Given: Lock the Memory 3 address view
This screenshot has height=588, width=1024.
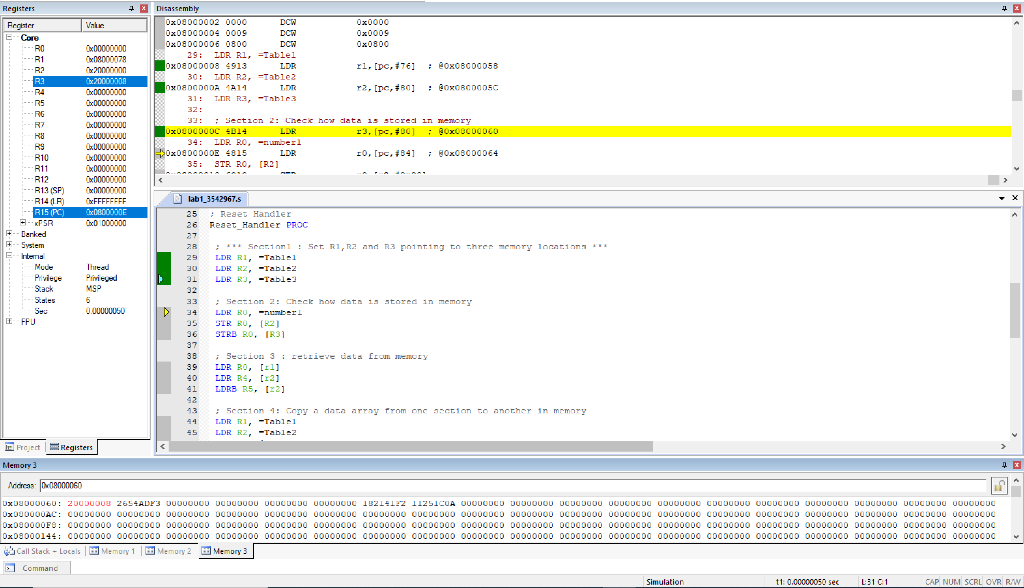Looking at the screenshot, I should tap(999, 484).
